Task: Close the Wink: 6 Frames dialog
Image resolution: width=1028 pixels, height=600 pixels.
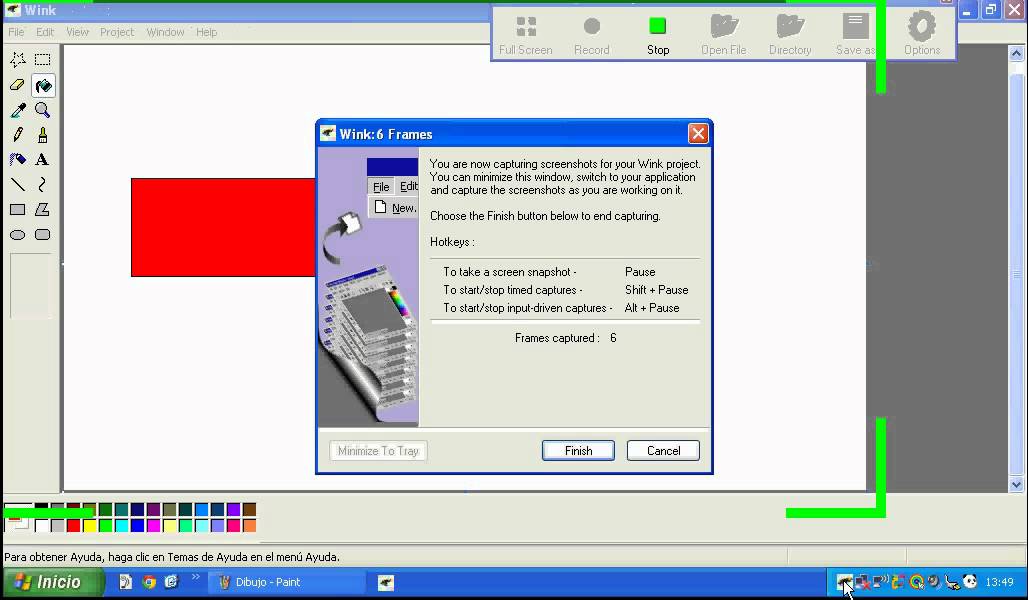Action: pos(698,134)
